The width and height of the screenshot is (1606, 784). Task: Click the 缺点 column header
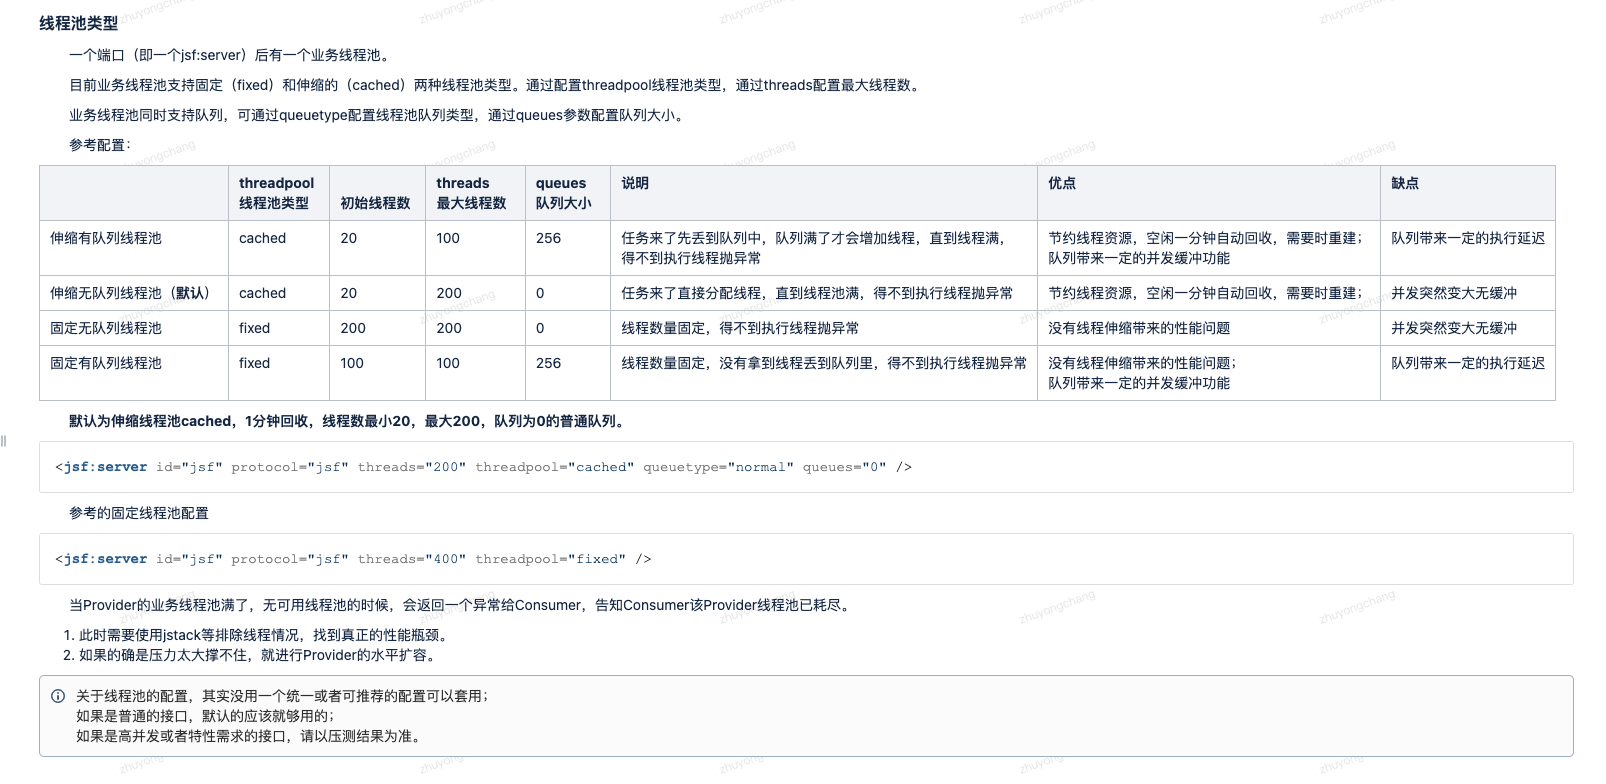click(1405, 183)
